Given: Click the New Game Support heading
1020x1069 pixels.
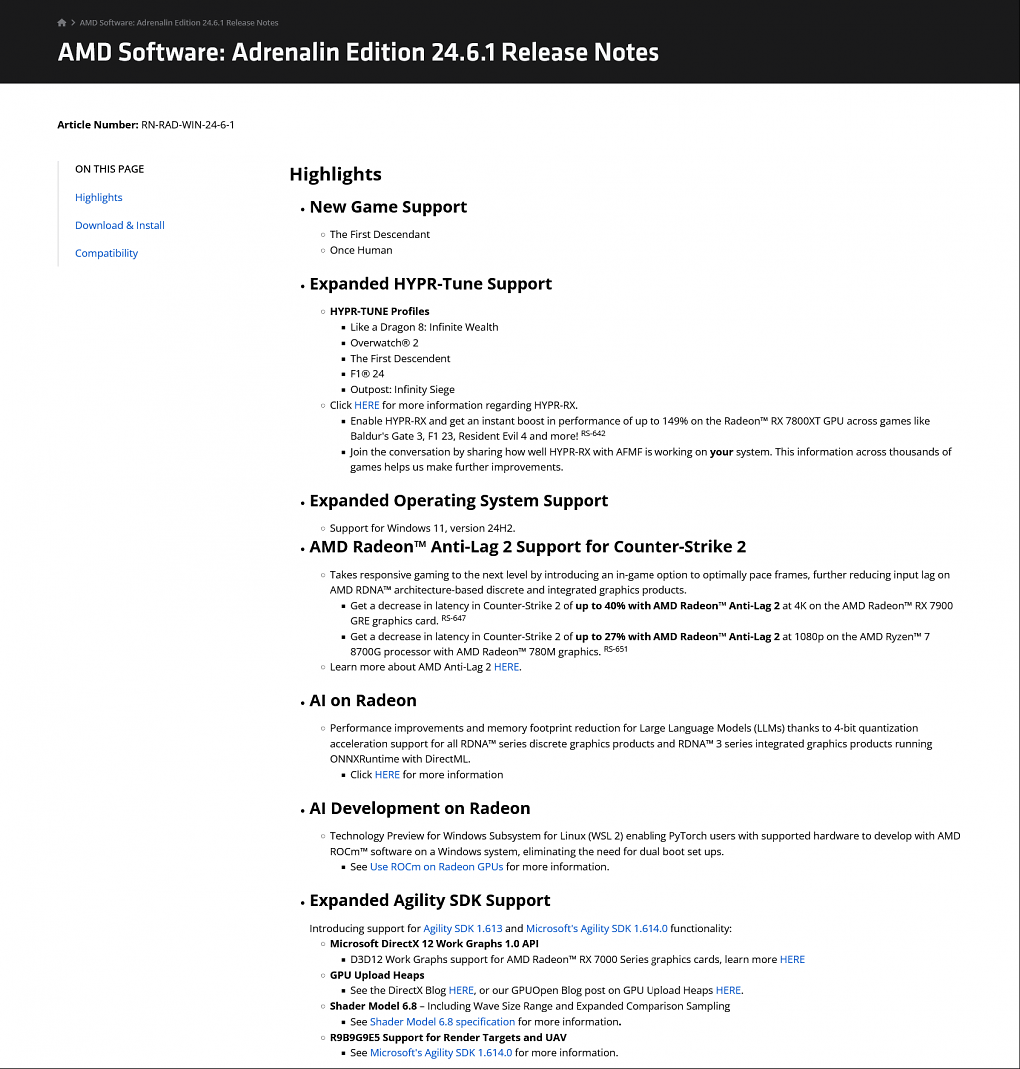Looking at the screenshot, I should coord(388,207).
